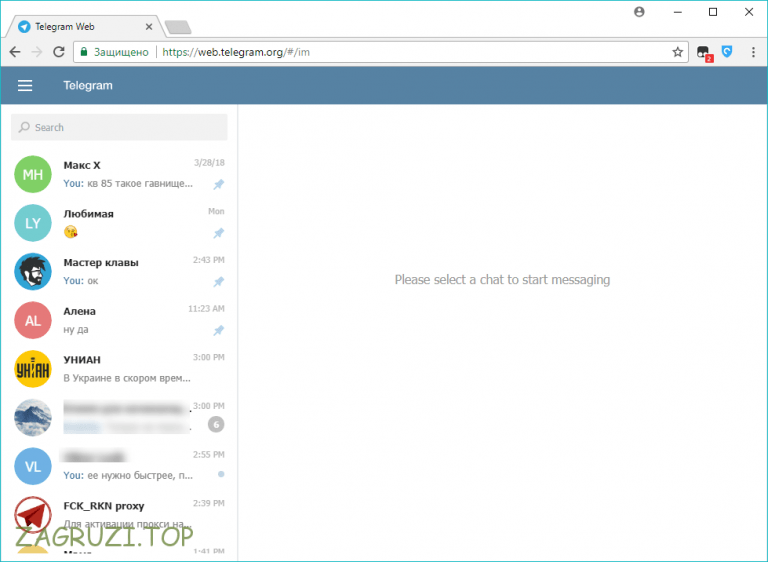Open the Chrome profile icon
This screenshot has width=768, height=562.
tap(639, 12)
